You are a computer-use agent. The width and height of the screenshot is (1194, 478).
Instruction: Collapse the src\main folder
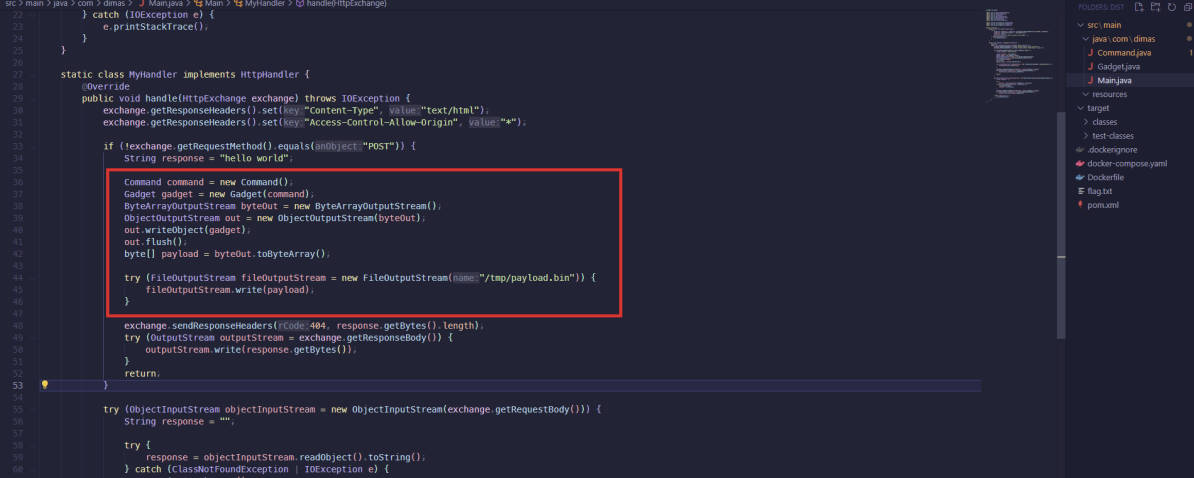[1080, 25]
